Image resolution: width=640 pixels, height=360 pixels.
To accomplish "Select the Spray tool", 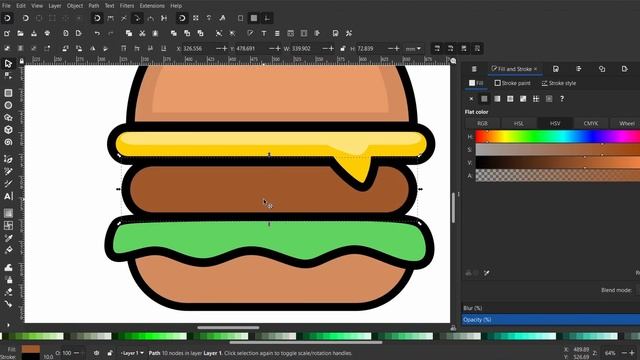I will click(x=8, y=280).
